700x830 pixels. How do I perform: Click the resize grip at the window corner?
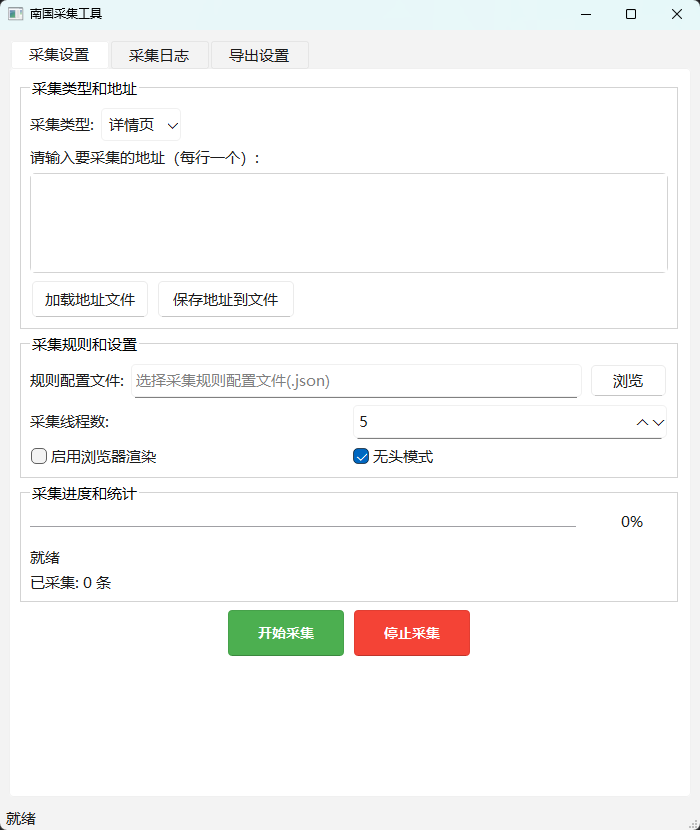pos(694,824)
